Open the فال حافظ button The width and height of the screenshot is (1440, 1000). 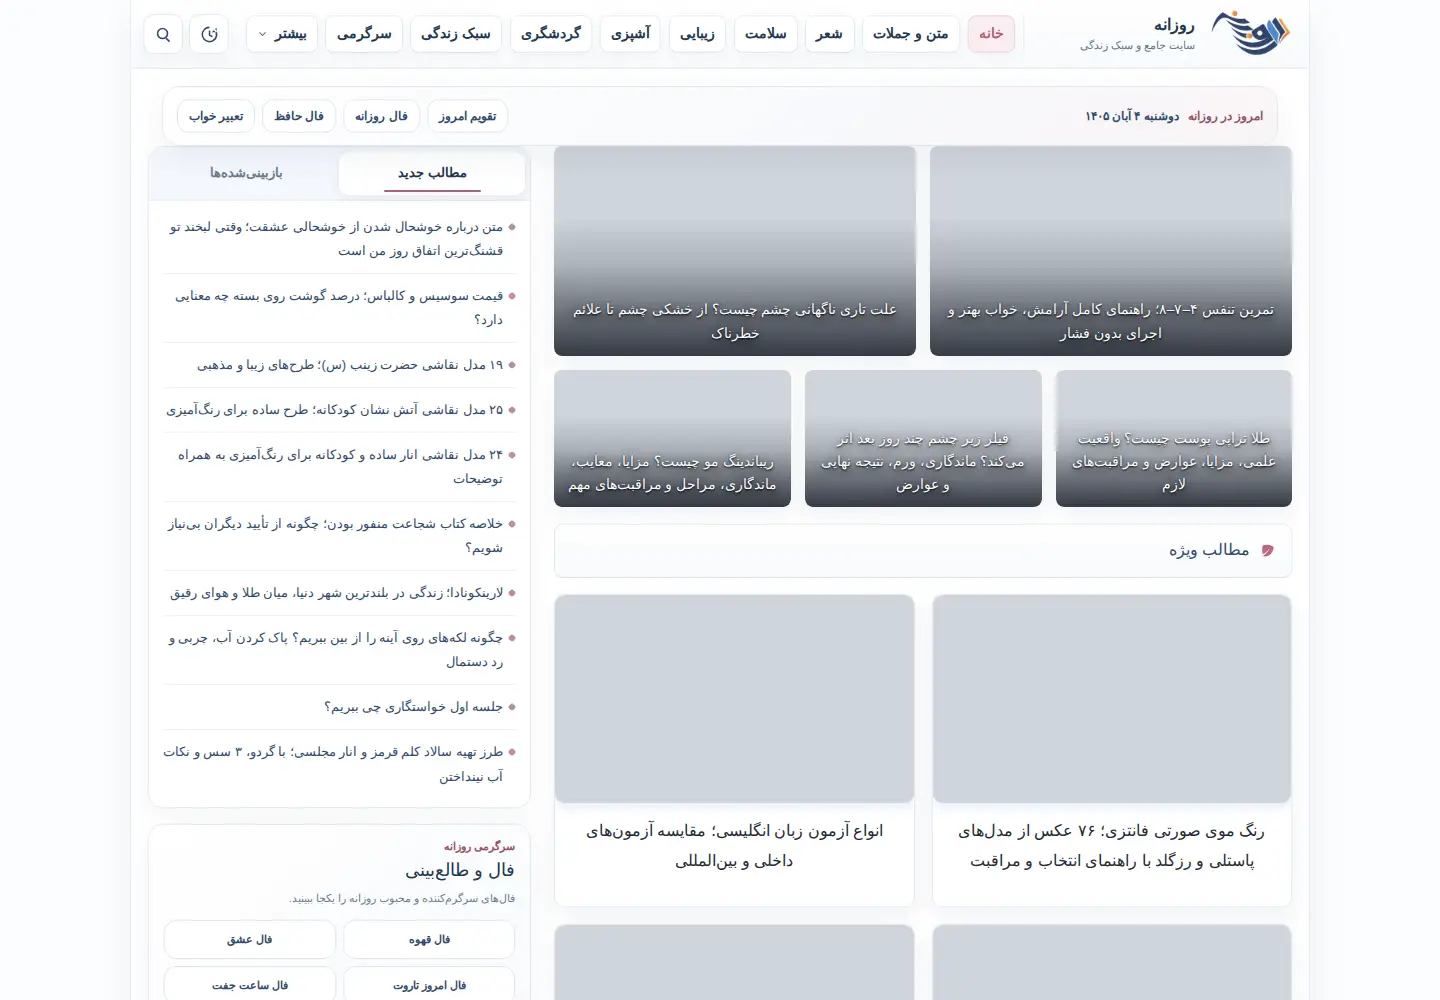[299, 116]
